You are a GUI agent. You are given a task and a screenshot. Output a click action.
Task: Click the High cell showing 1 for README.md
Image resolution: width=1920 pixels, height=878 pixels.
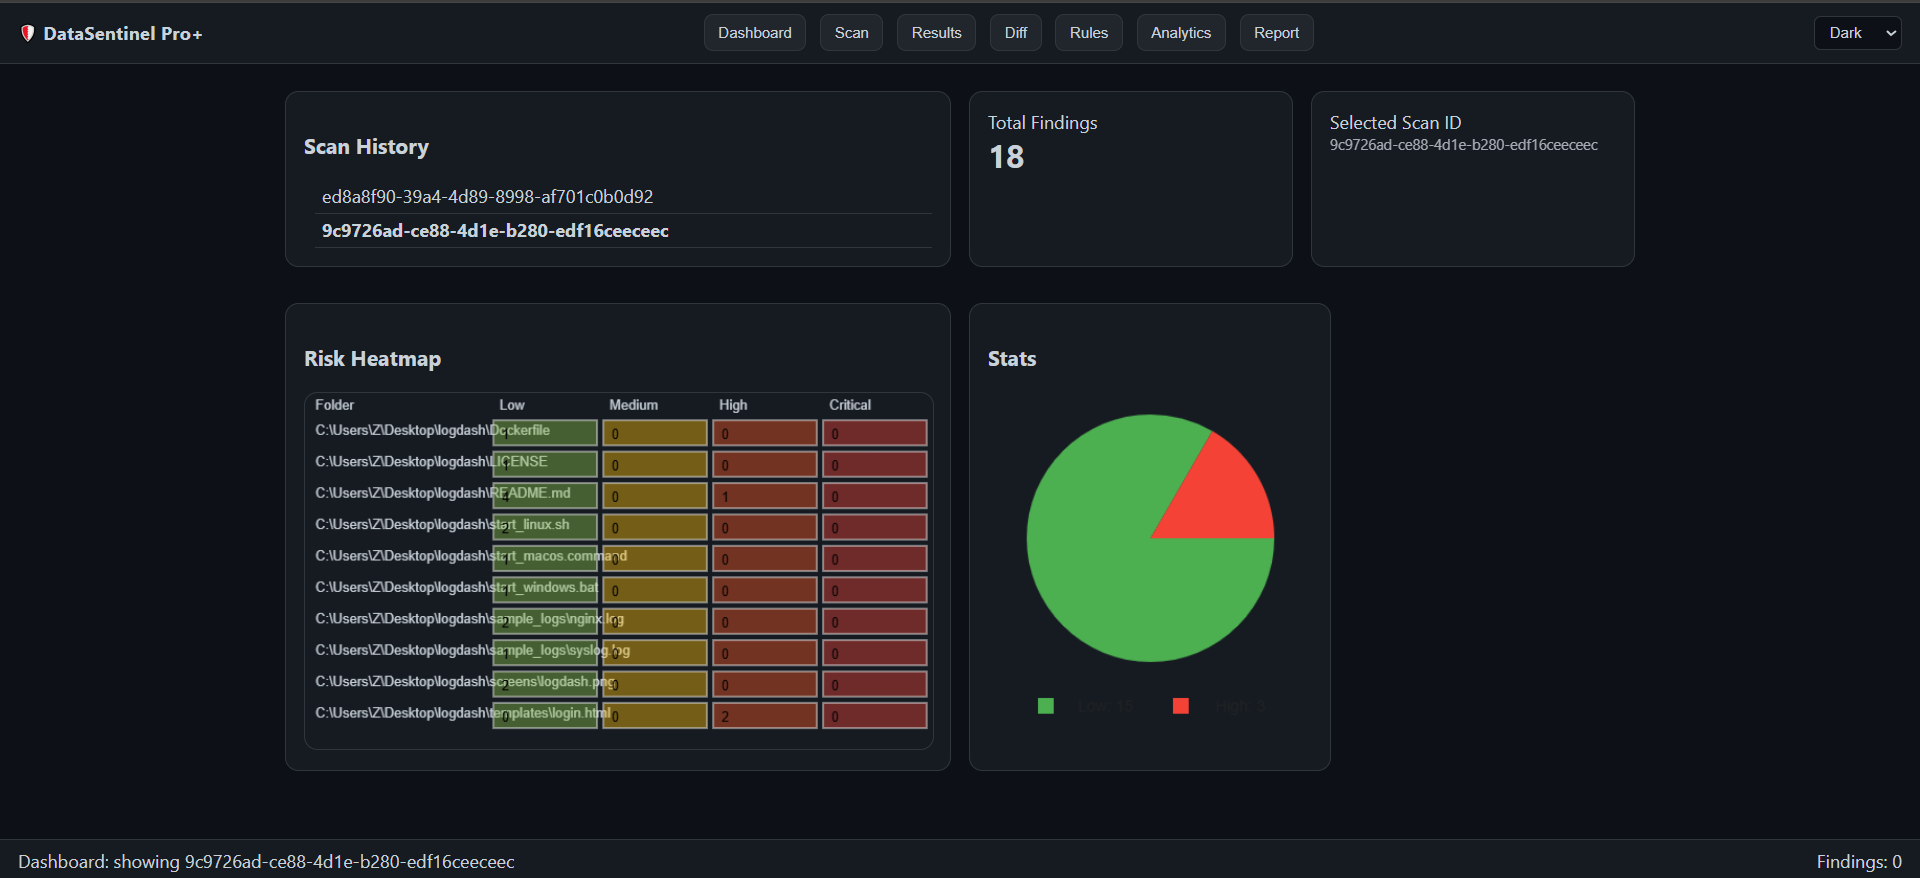(x=765, y=496)
